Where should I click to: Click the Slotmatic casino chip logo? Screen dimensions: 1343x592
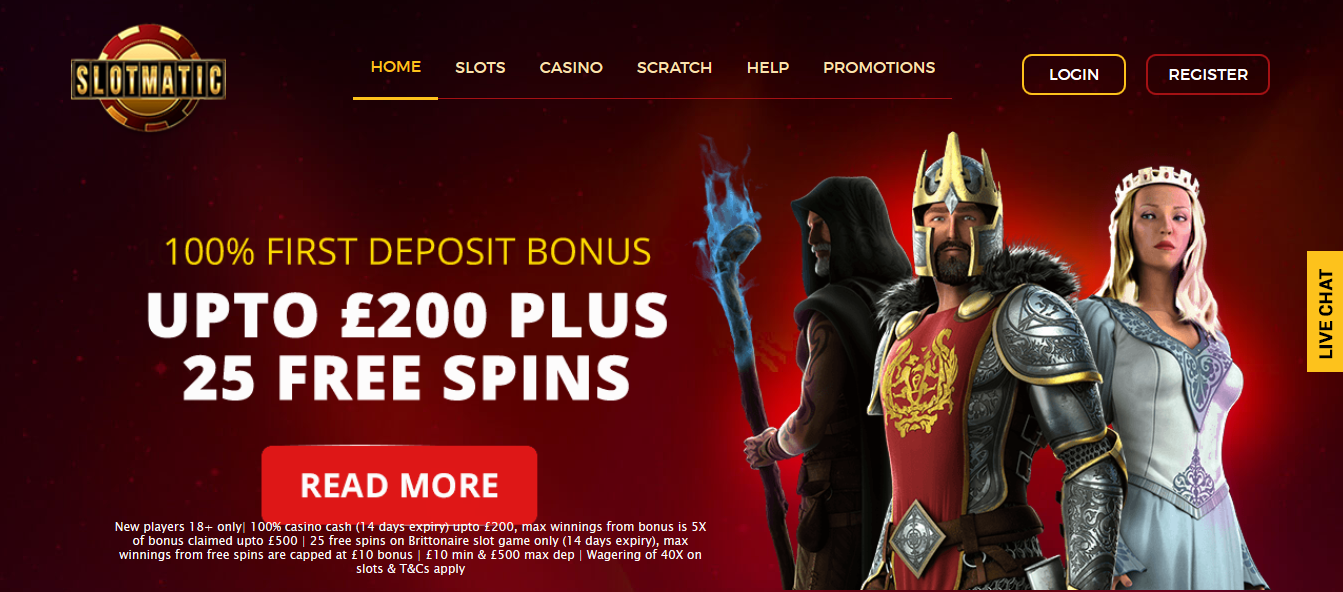point(149,77)
